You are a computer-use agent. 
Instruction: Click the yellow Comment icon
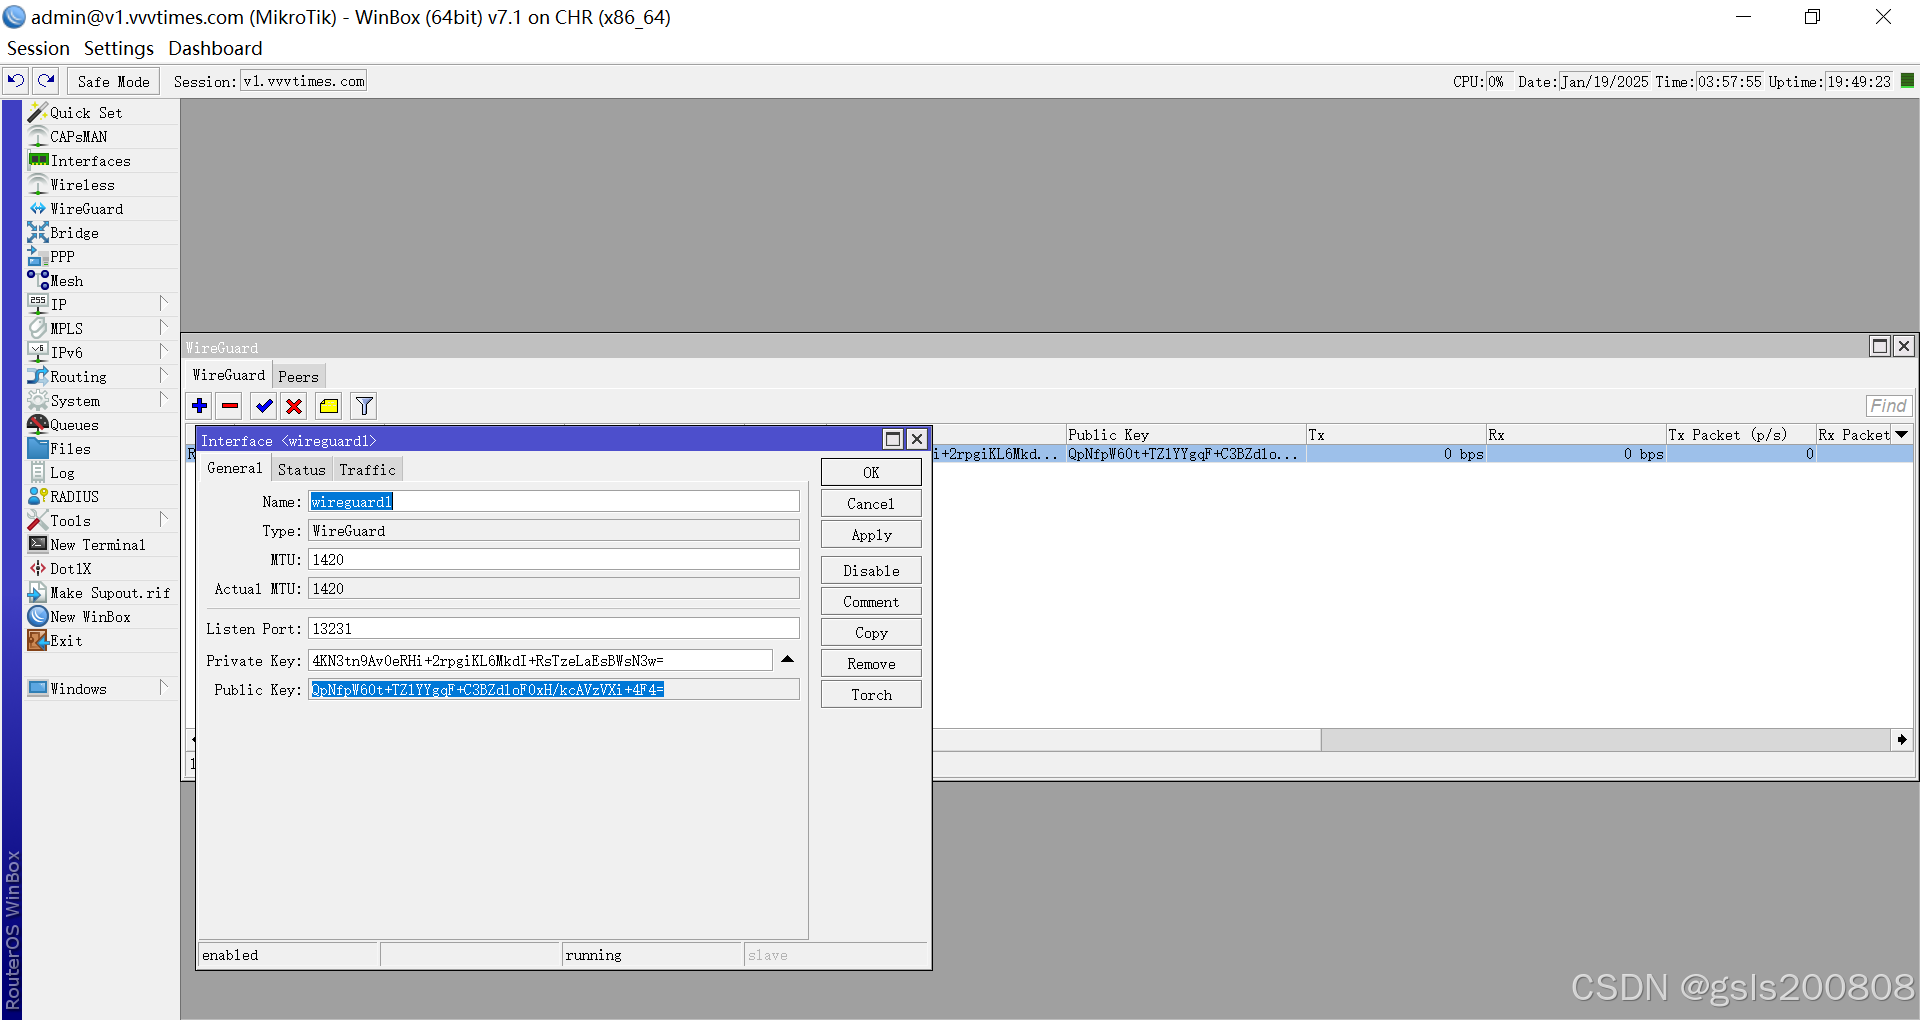[x=329, y=406]
